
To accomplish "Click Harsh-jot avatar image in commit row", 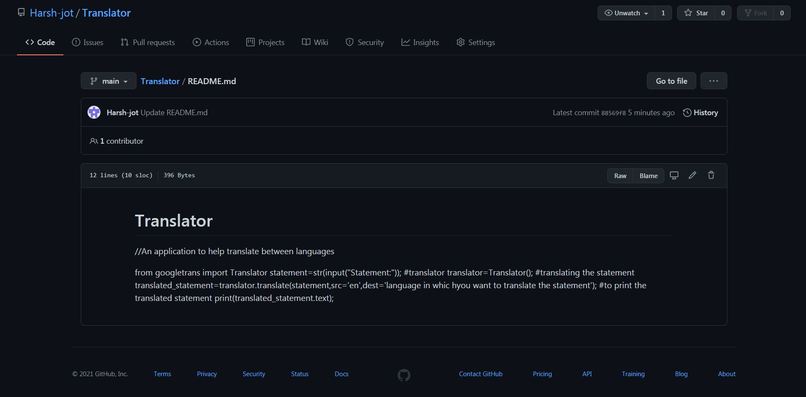I will (x=94, y=113).
